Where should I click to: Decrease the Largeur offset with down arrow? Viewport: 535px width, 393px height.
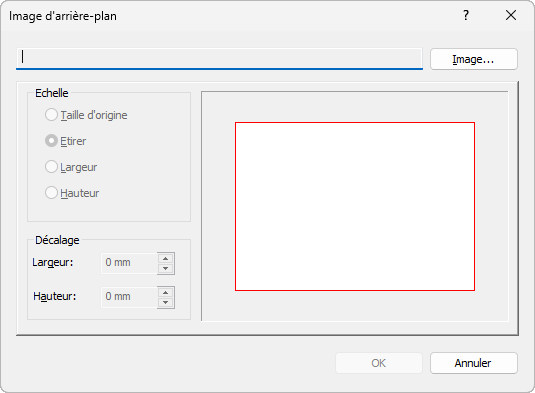[166, 268]
